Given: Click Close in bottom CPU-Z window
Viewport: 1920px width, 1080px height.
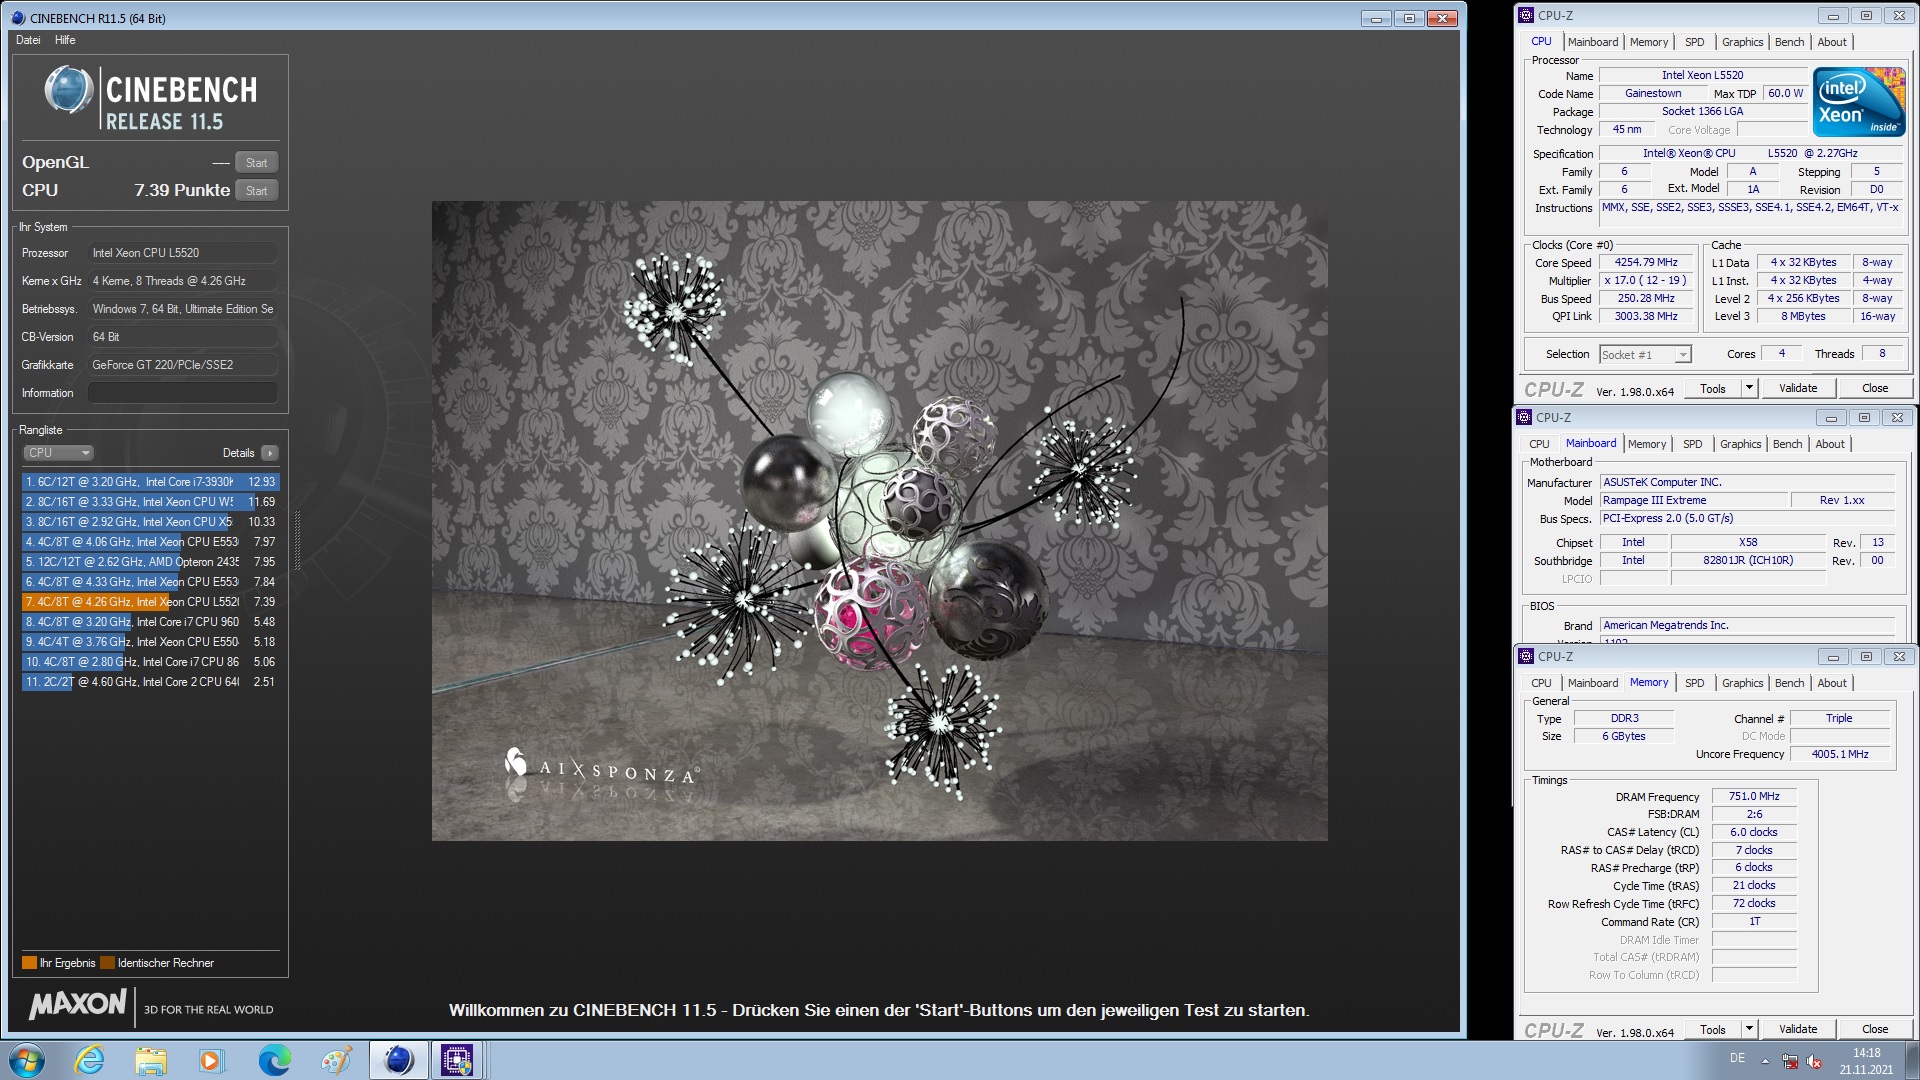Looking at the screenshot, I should (1875, 1030).
